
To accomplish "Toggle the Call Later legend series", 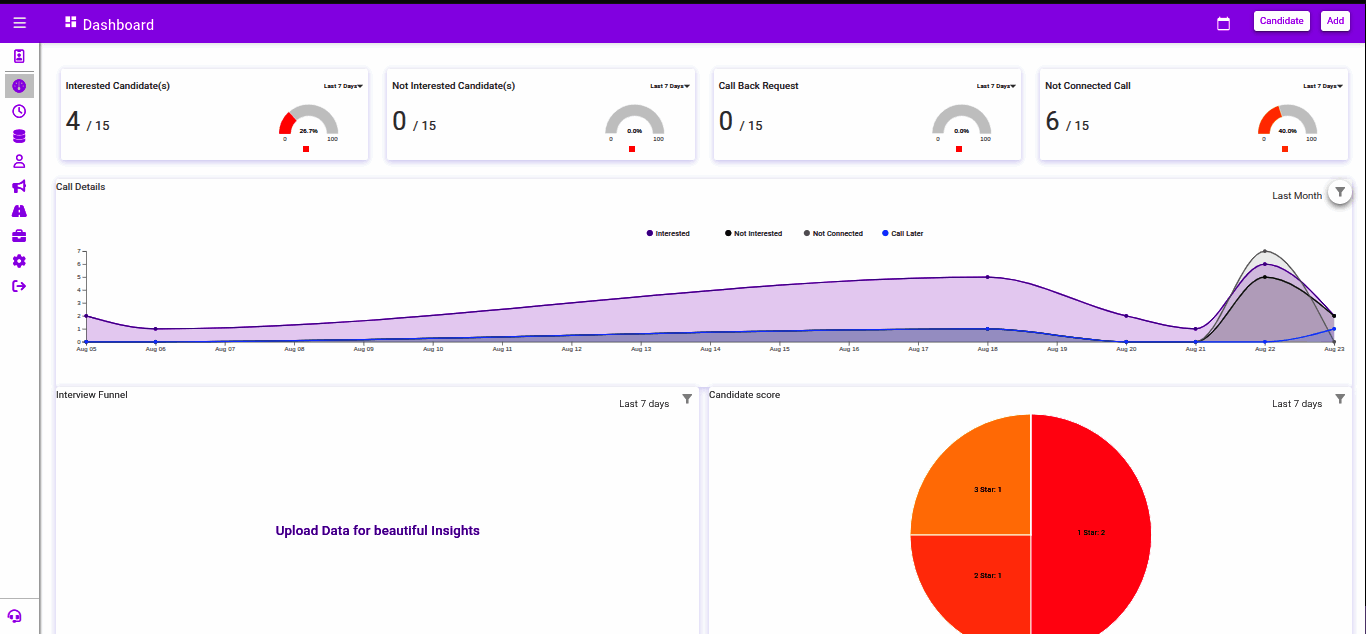I will (x=902, y=233).
